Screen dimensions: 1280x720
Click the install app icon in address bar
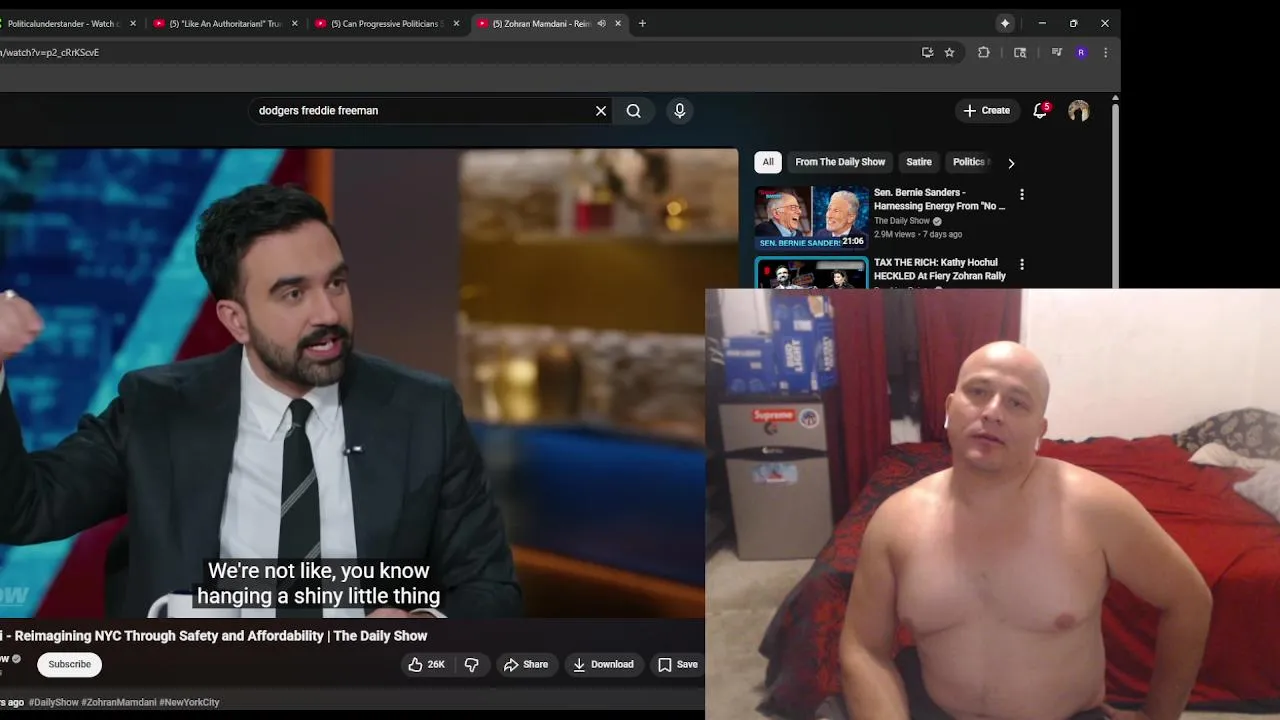(x=927, y=53)
